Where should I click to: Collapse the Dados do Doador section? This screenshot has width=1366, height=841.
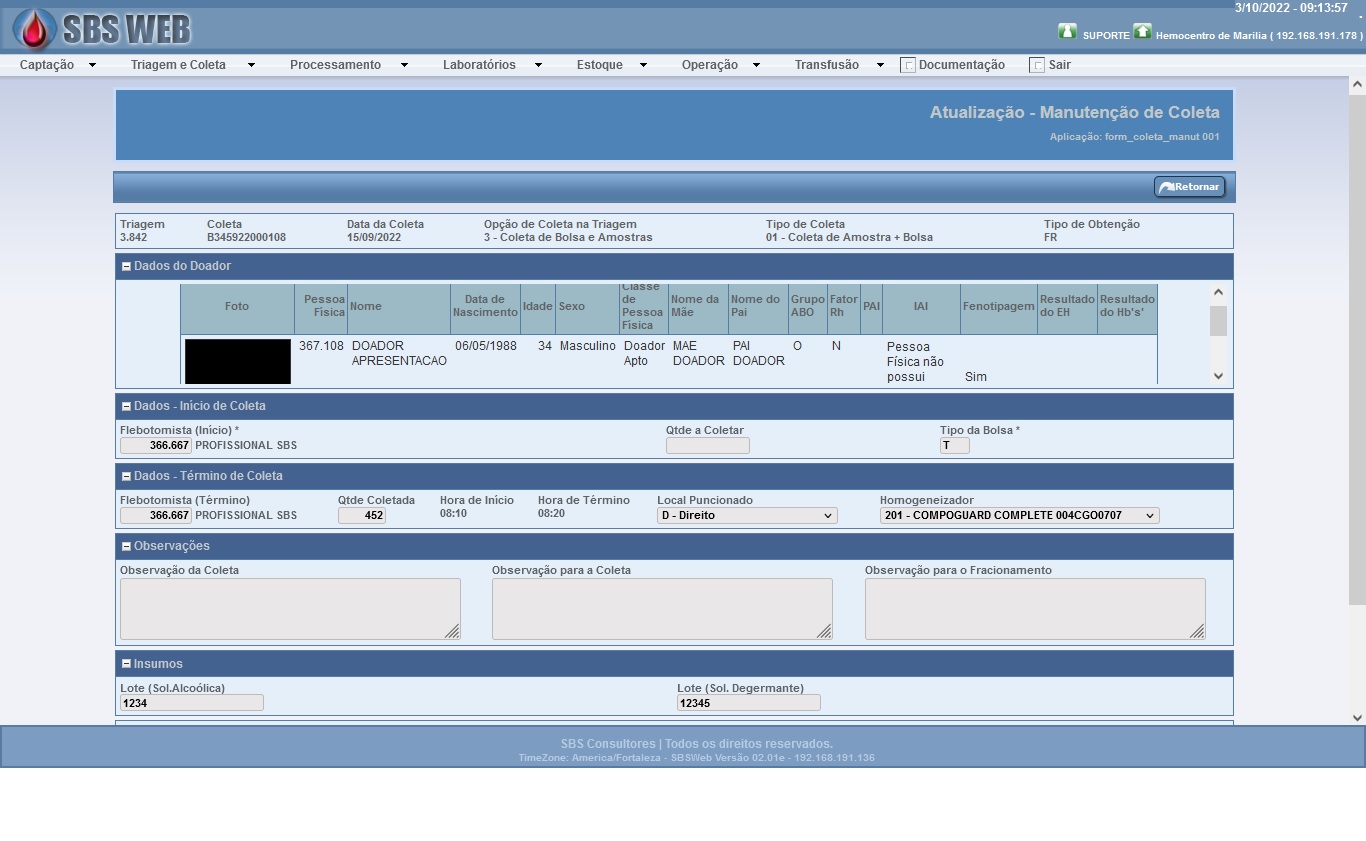(x=127, y=267)
